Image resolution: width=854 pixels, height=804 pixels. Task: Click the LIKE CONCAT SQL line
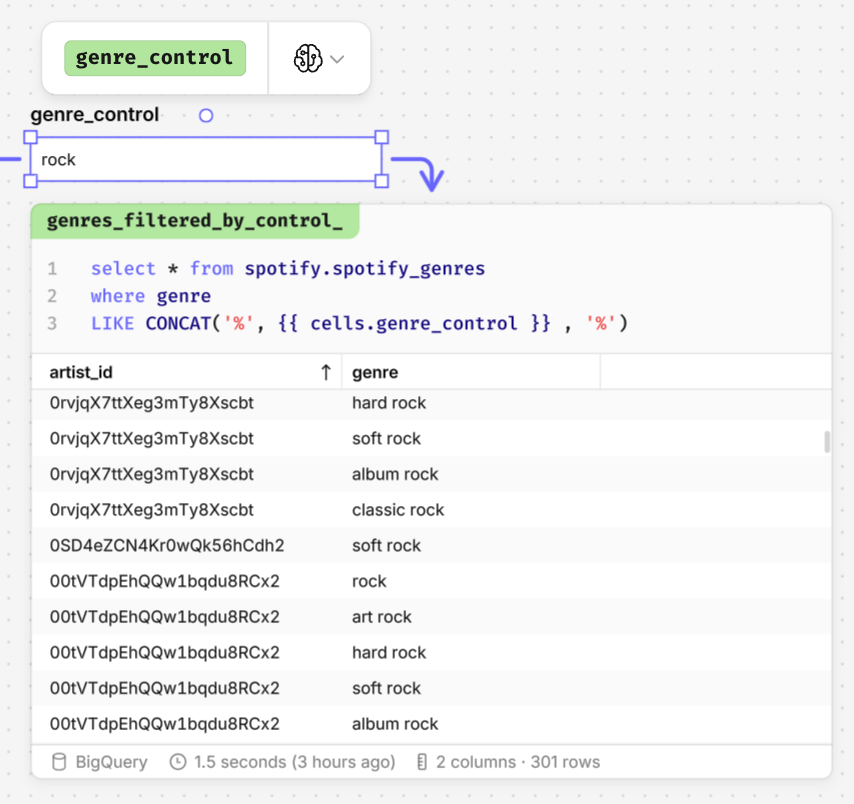[359, 324]
